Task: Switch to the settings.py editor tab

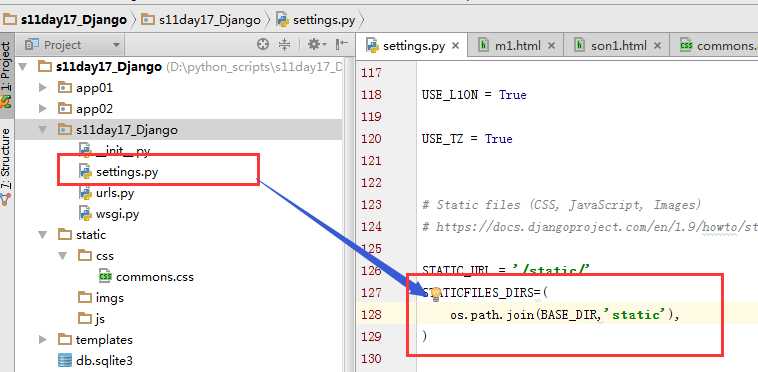Action: tap(413, 46)
